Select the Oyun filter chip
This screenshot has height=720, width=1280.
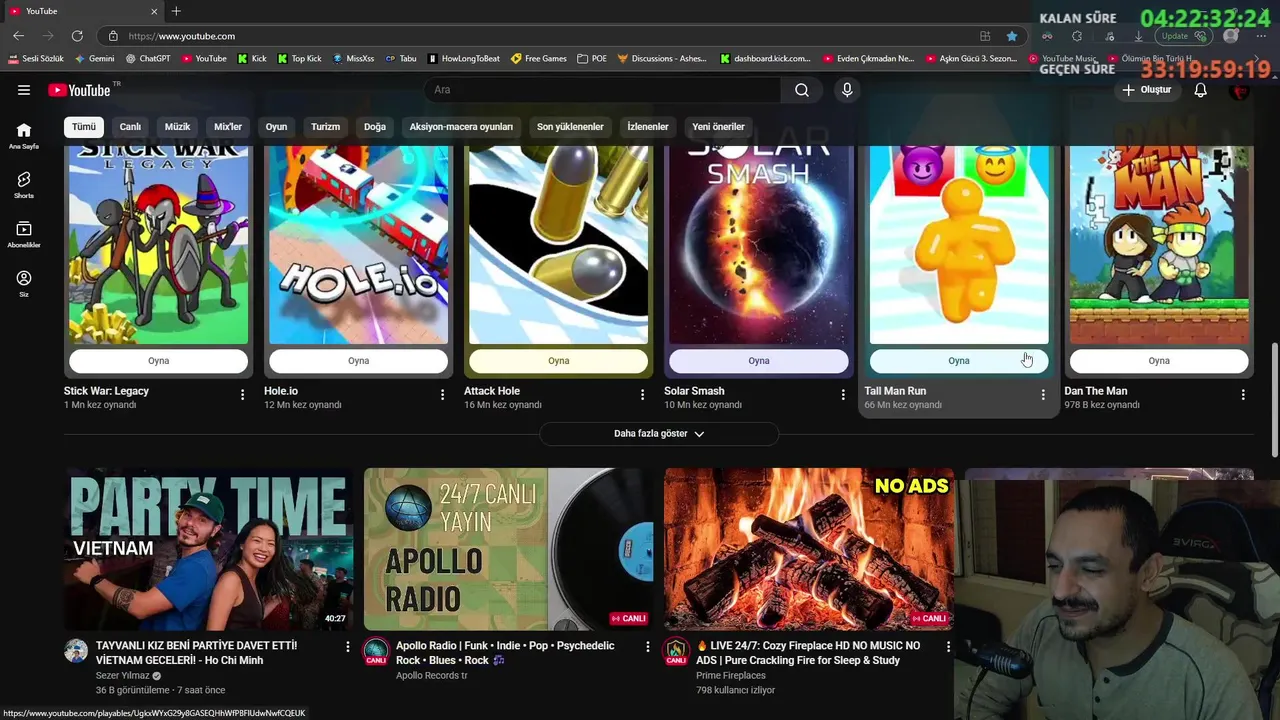(x=276, y=127)
